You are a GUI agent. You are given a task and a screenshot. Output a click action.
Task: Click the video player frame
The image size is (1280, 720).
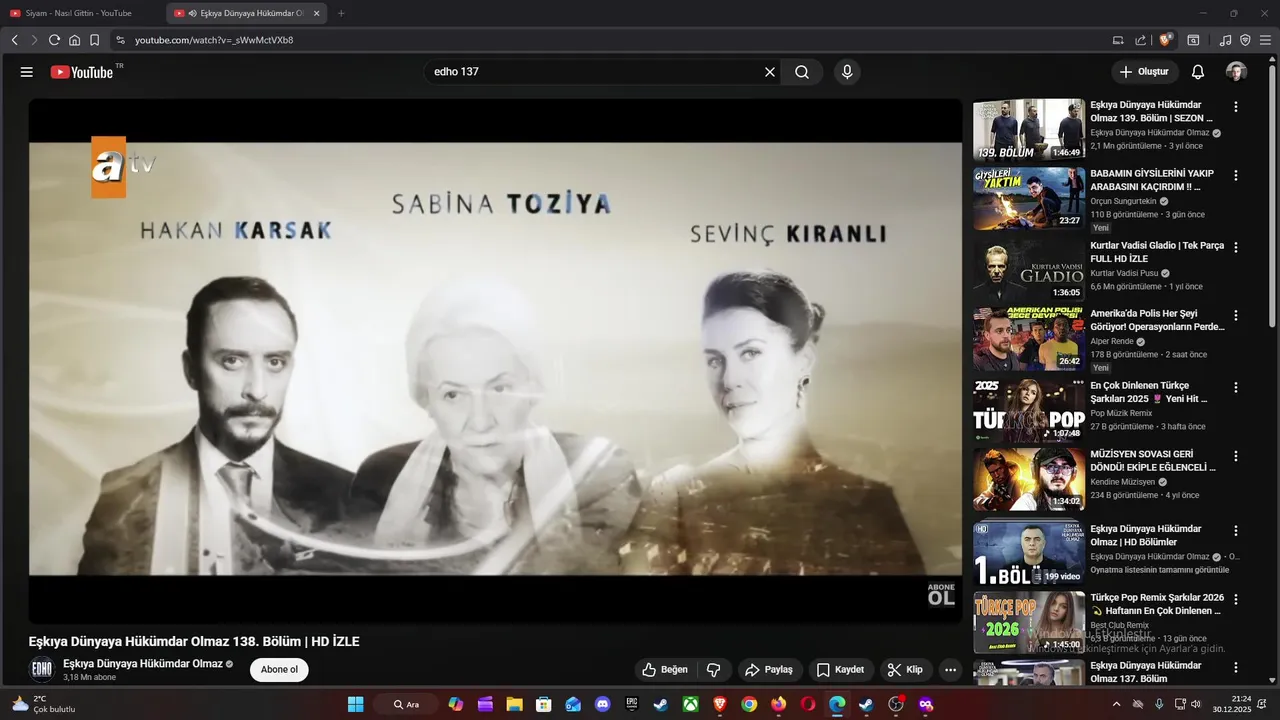495,360
